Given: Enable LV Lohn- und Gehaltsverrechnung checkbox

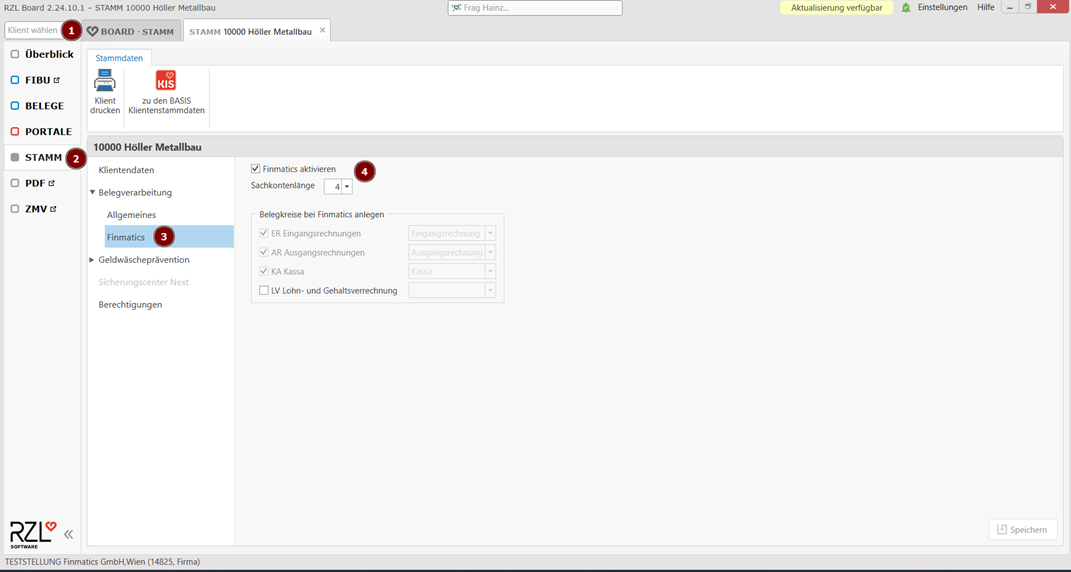Looking at the screenshot, I should 264,291.
